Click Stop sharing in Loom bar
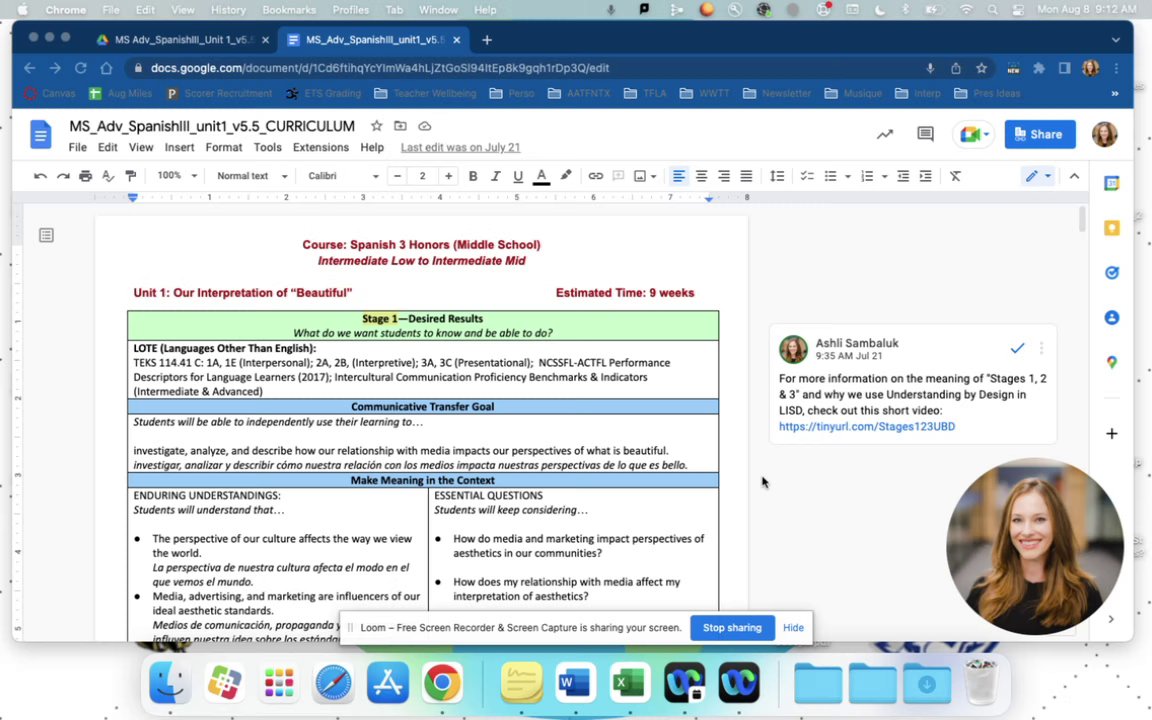This screenshot has width=1152, height=720. [732, 628]
